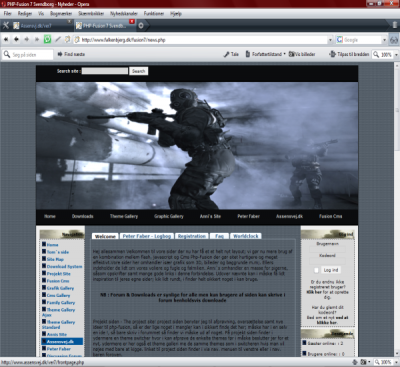Image resolution: width=400 pixels, height=367 pixels.
Task: Open the panels wrench icon on tab bar
Action: point(6,25)
